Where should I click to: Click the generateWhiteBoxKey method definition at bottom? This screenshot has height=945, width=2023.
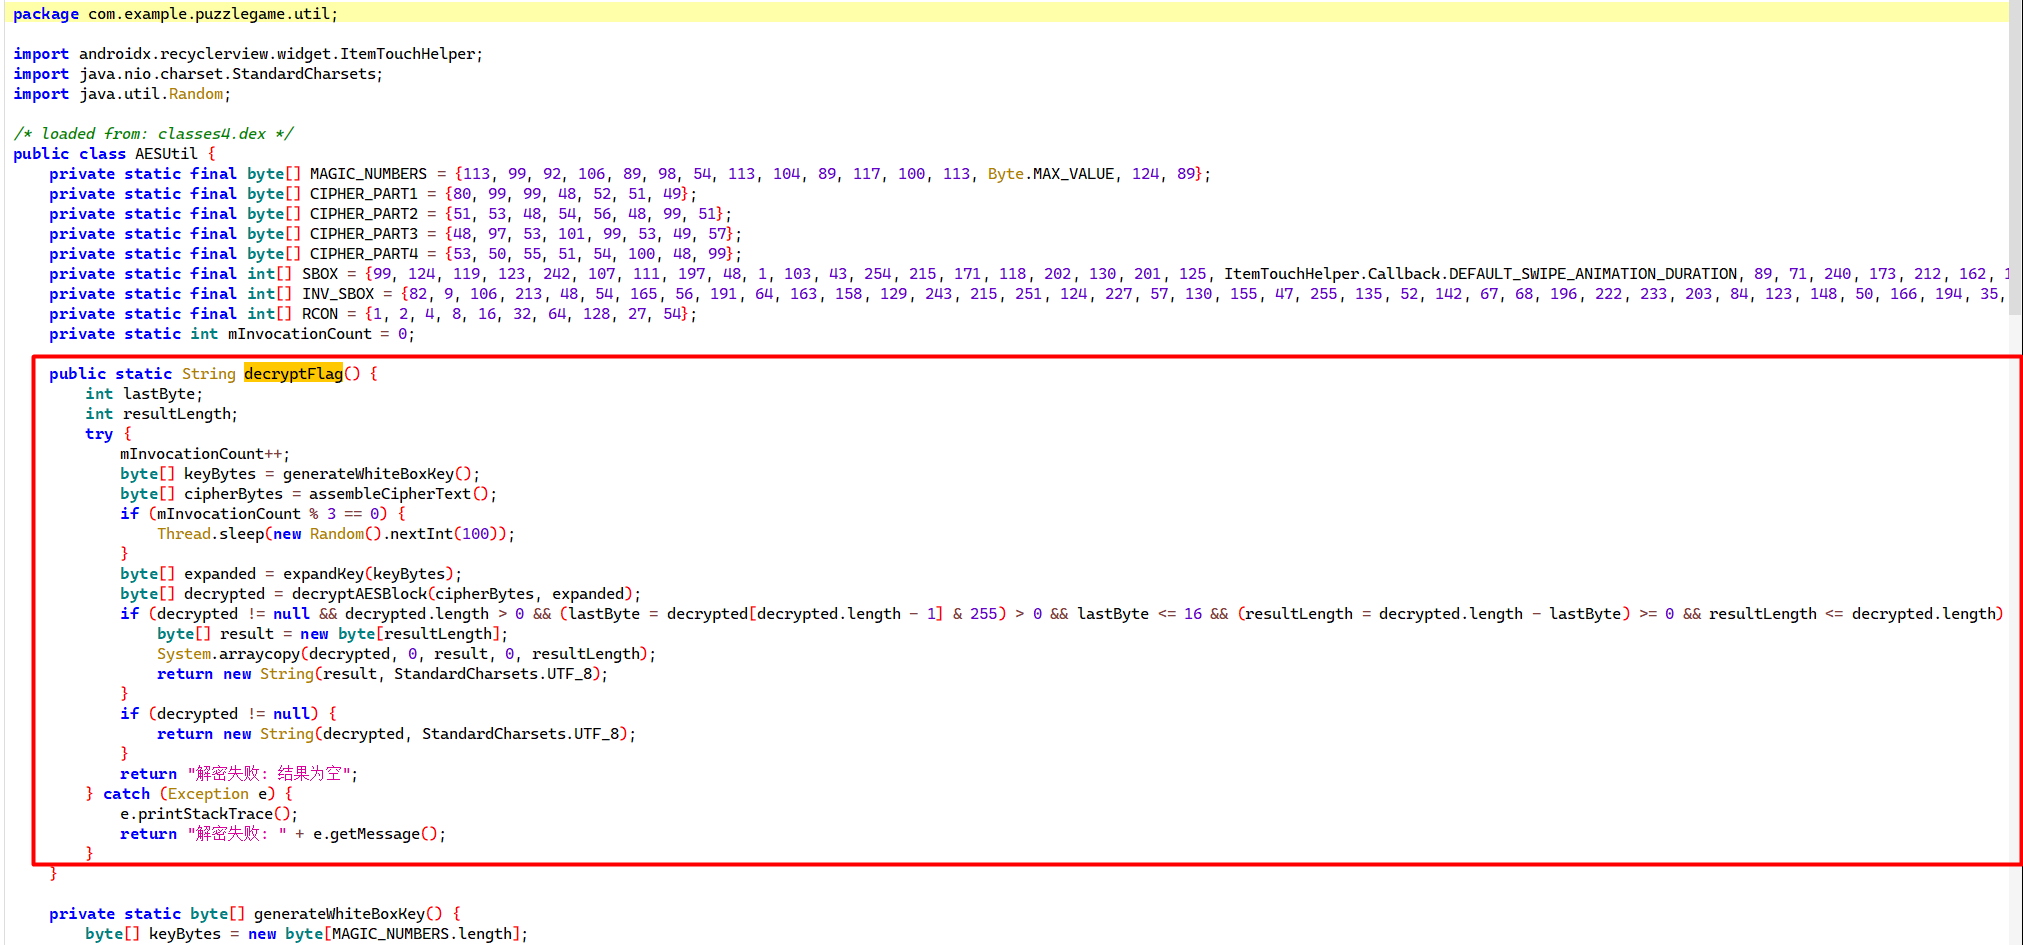pyautogui.click(x=339, y=913)
